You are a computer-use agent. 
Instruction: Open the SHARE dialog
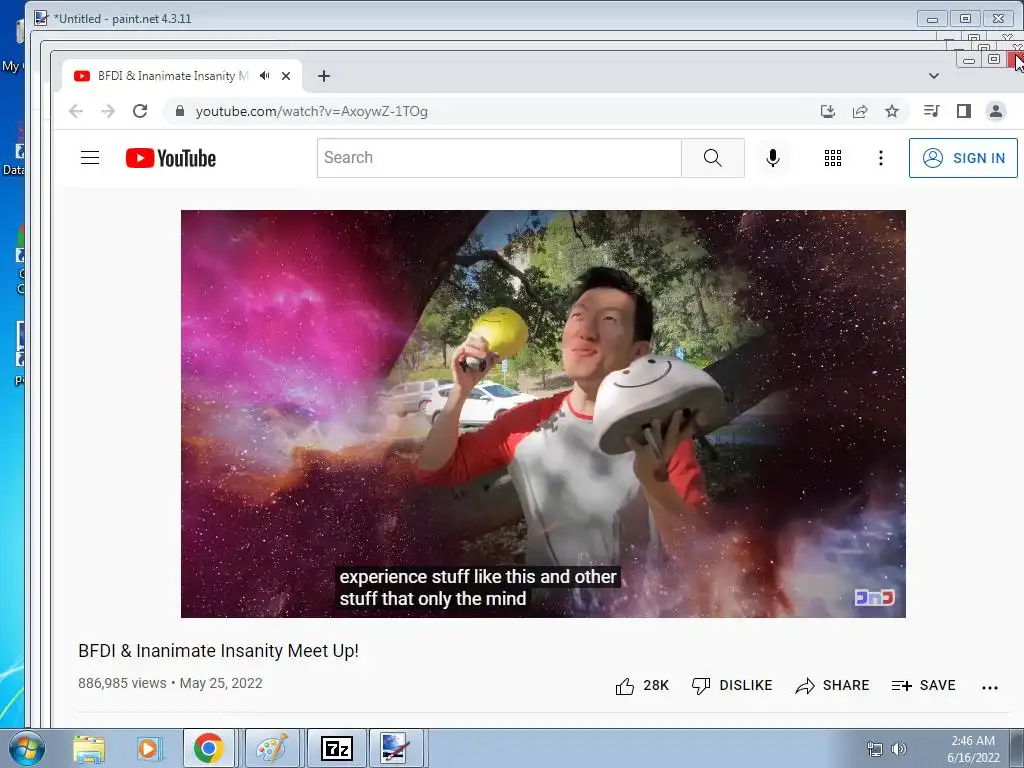832,686
